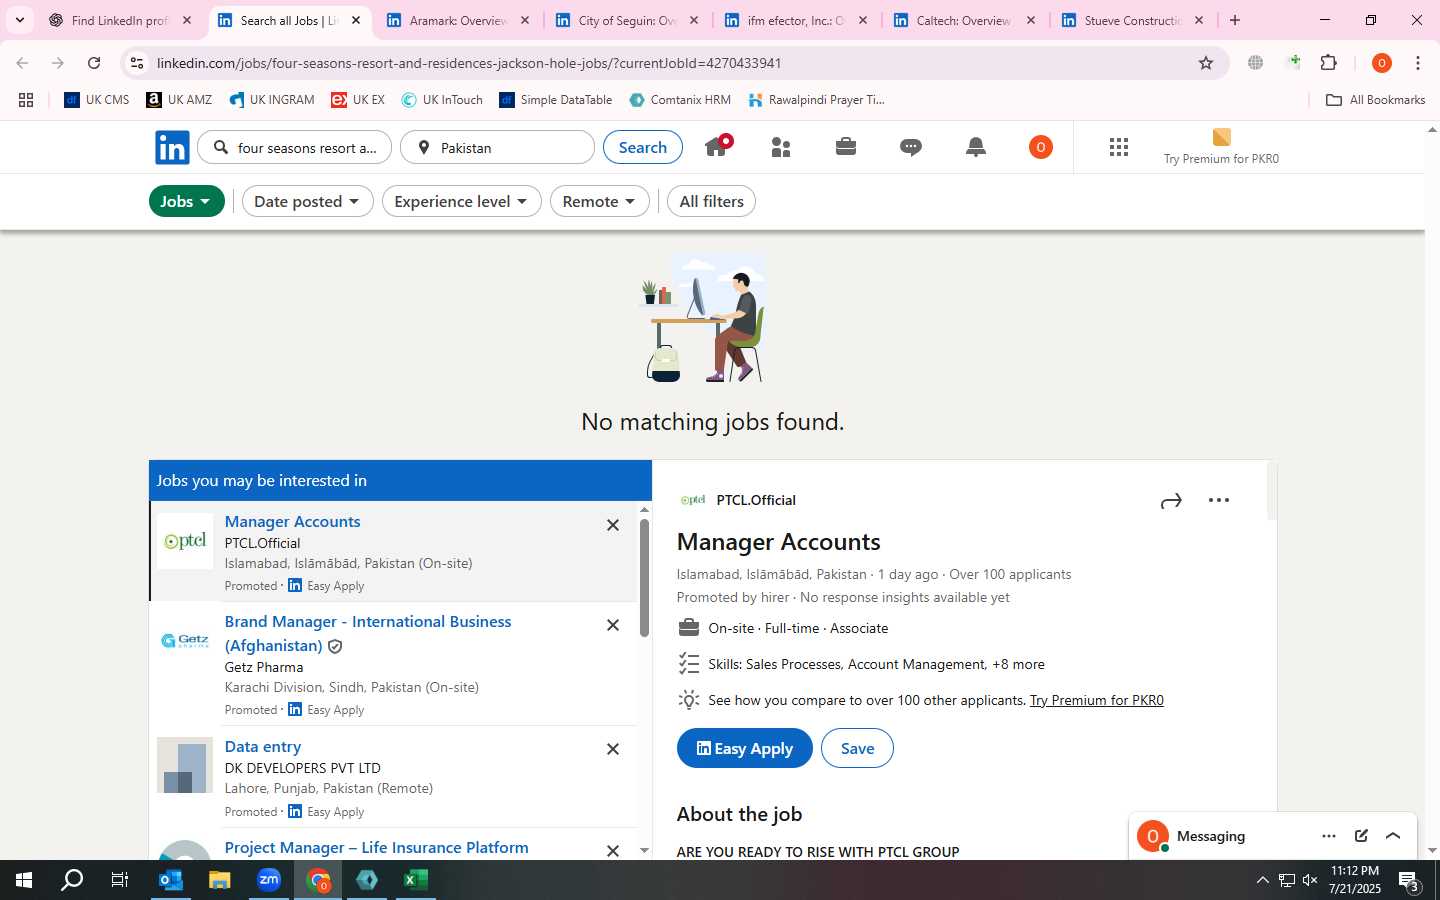Open Chrome menu three dots
1440x900 pixels.
point(1418,63)
